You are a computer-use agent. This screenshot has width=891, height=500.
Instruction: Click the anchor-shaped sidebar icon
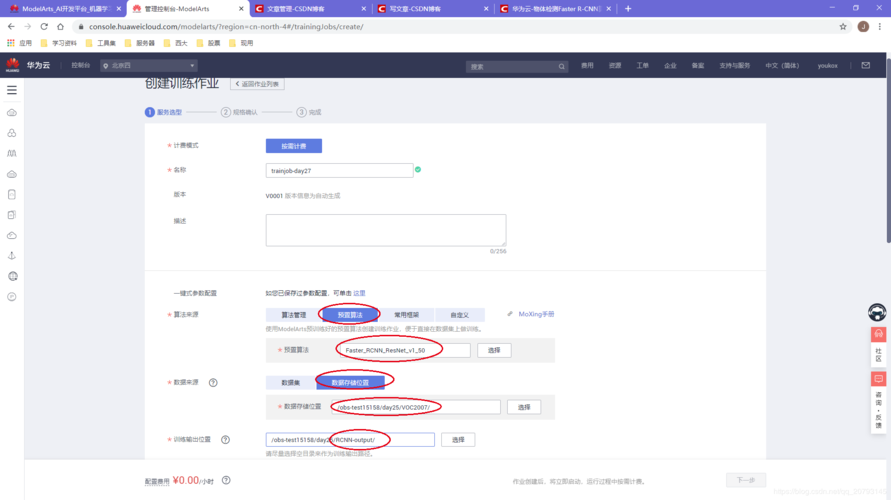coord(11,256)
